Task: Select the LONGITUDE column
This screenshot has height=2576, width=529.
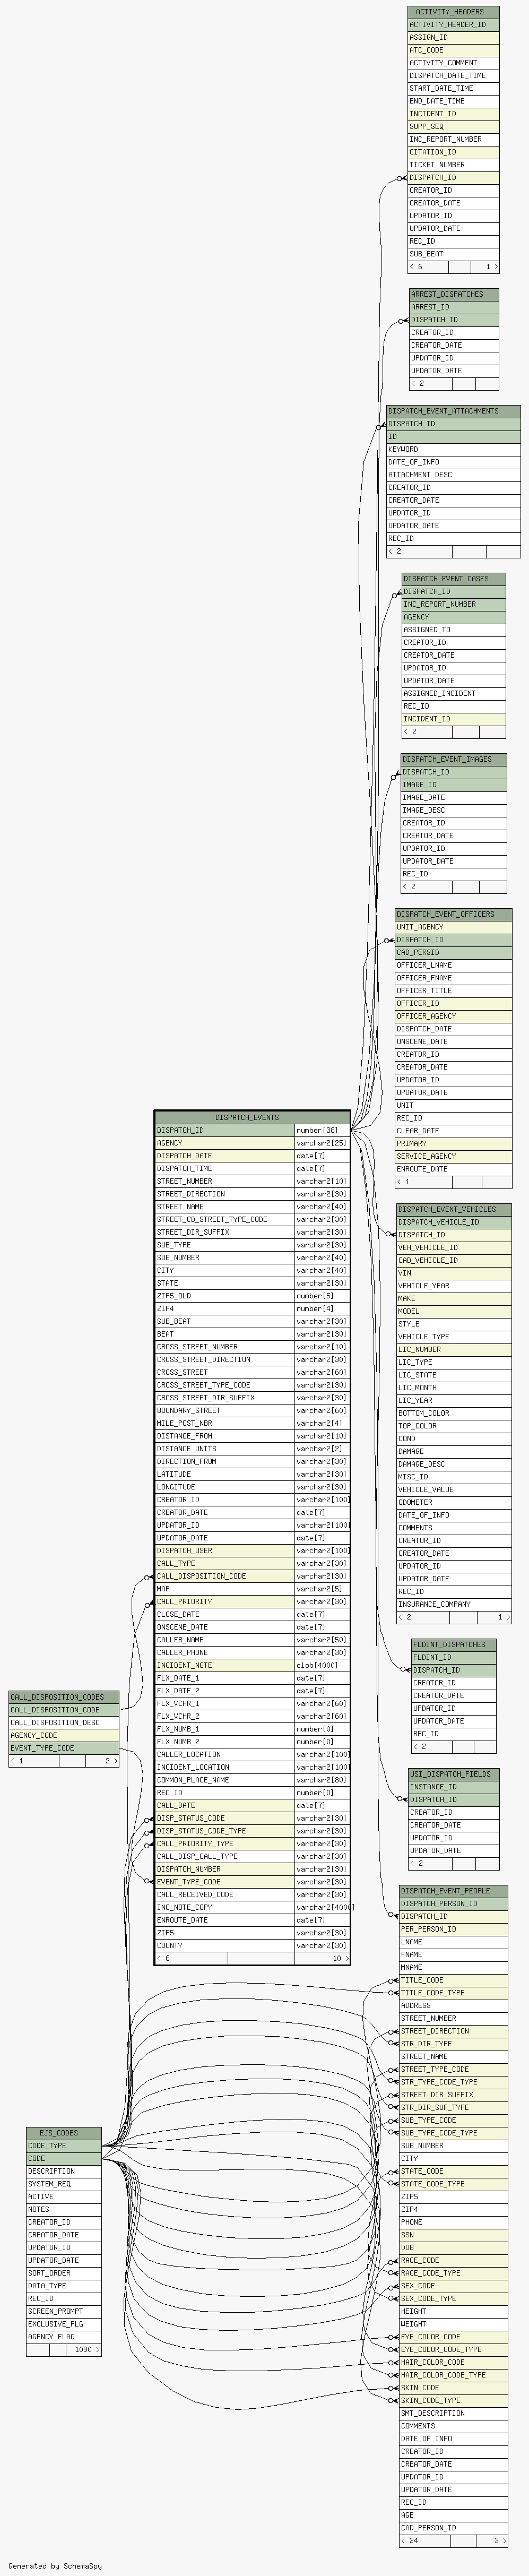Action: pos(252,1487)
